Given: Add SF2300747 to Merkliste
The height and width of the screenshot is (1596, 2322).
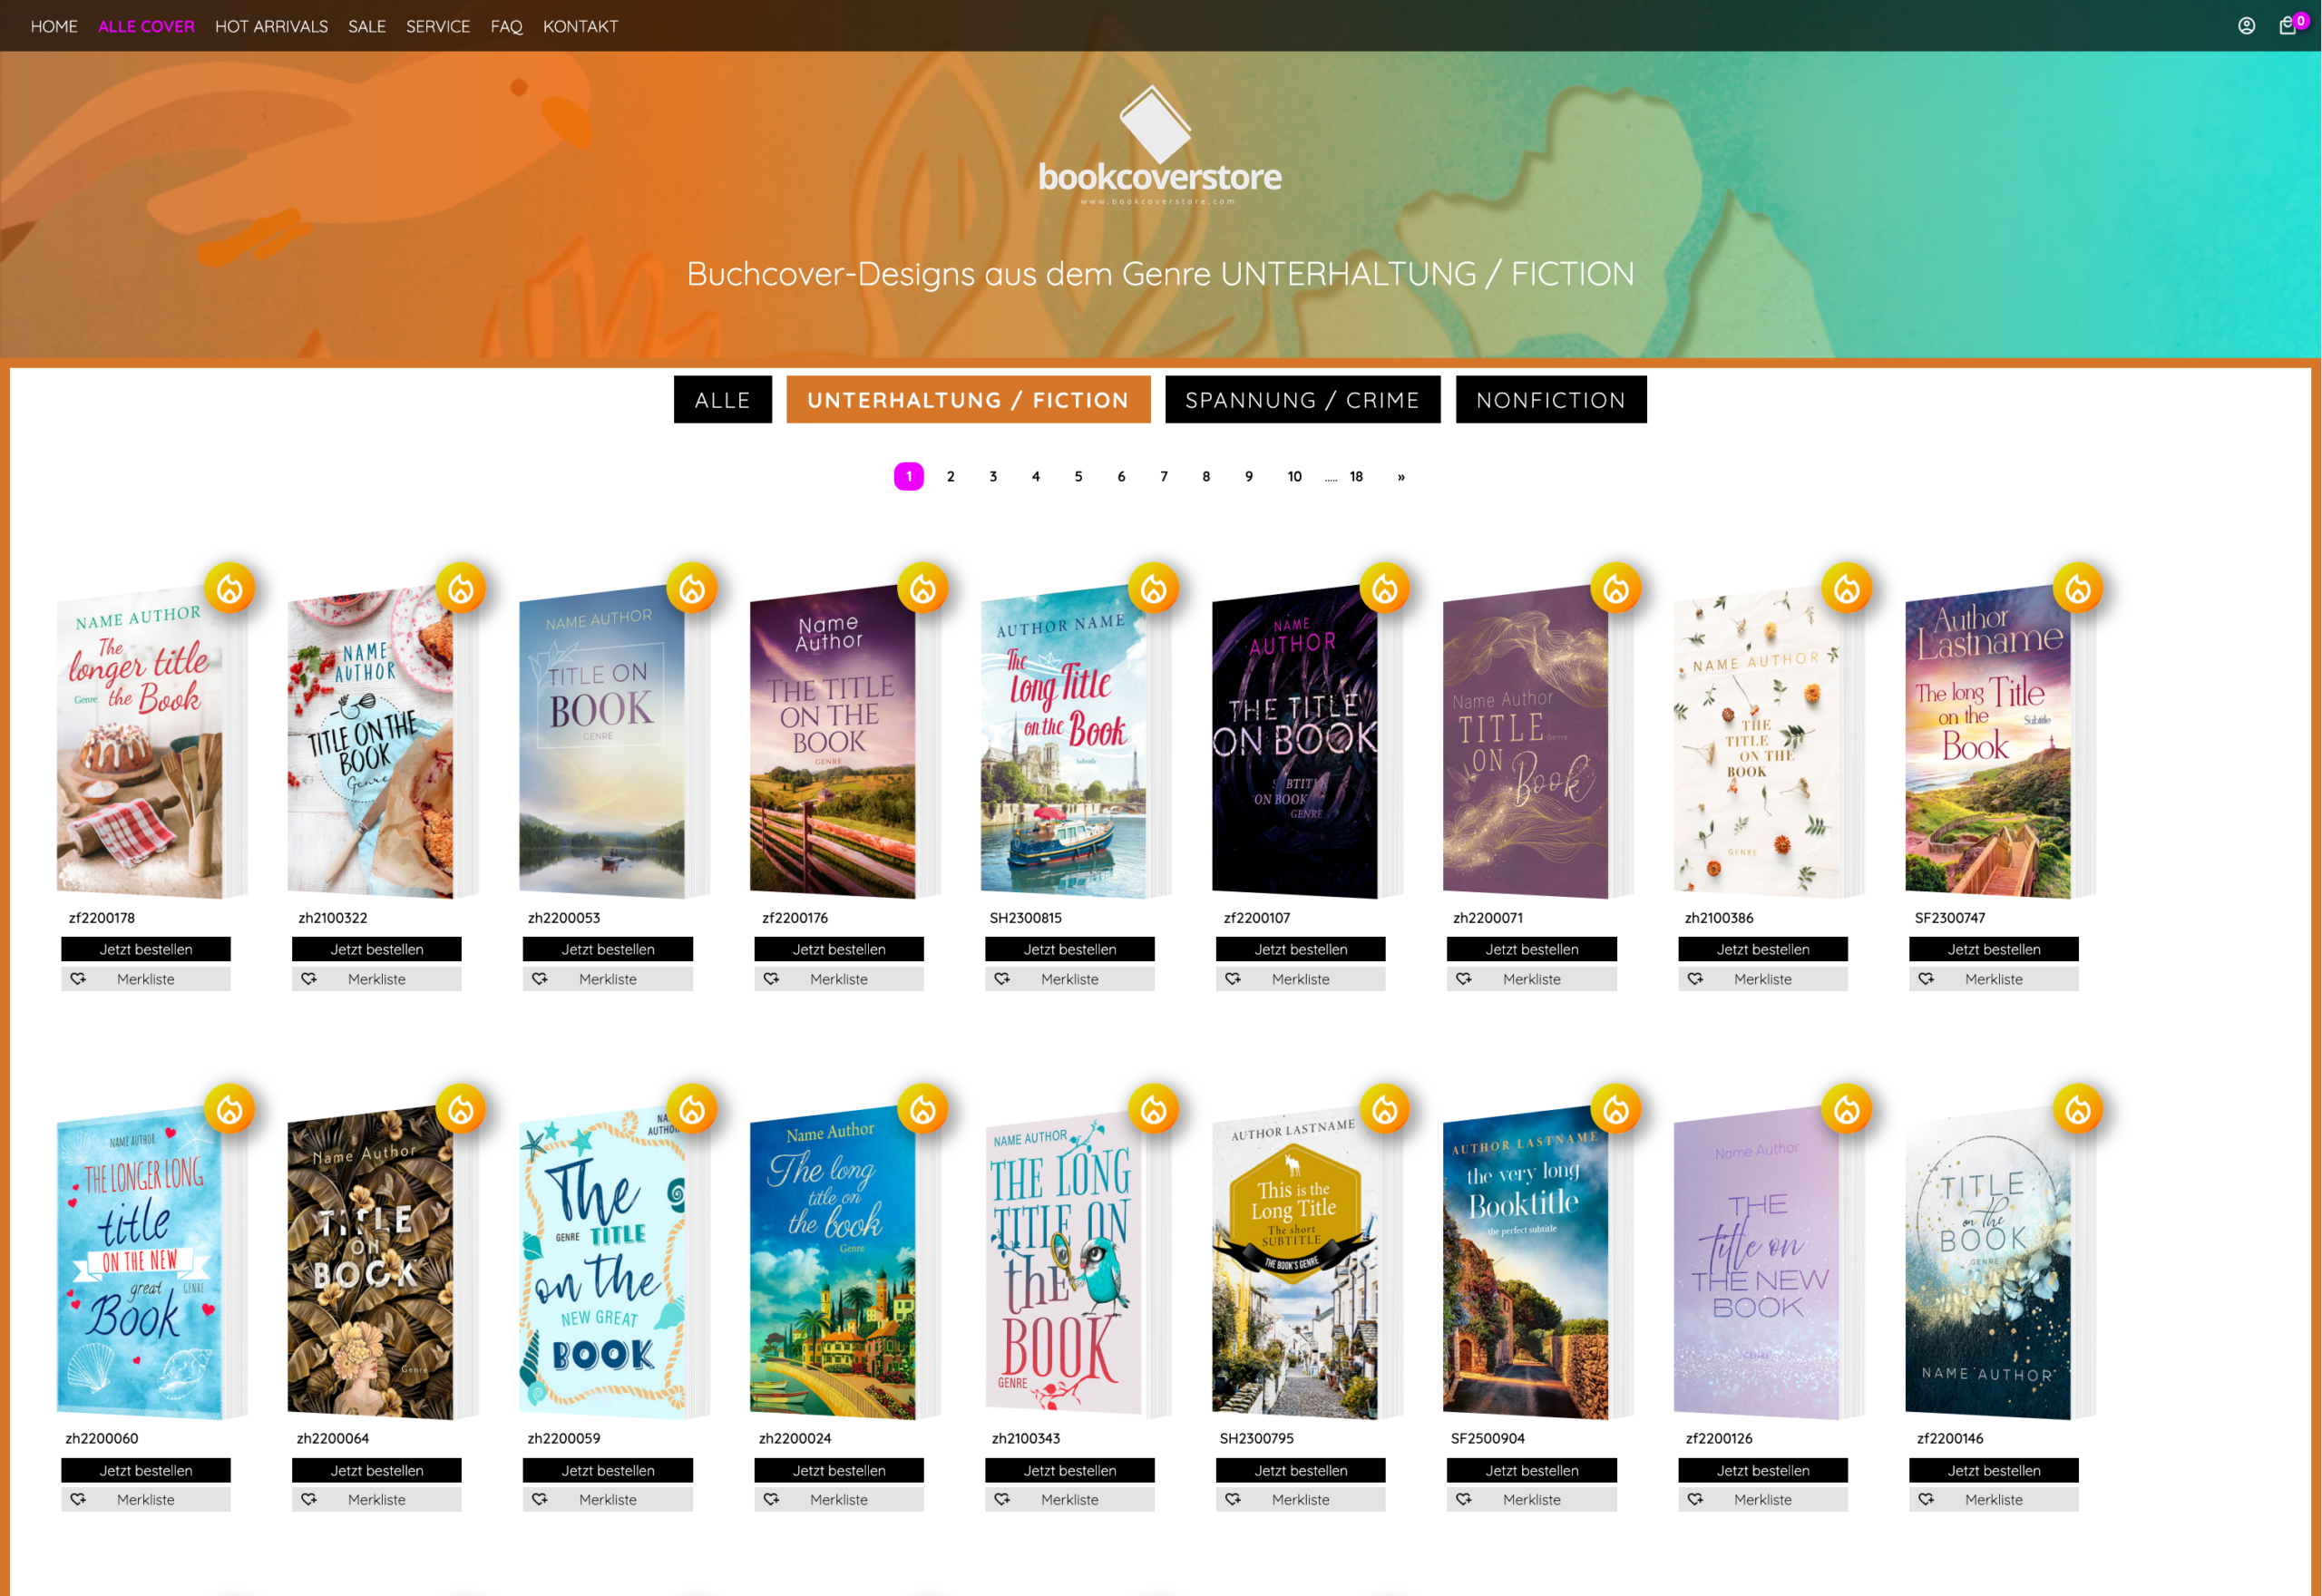Looking at the screenshot, I should [1992, 979].
